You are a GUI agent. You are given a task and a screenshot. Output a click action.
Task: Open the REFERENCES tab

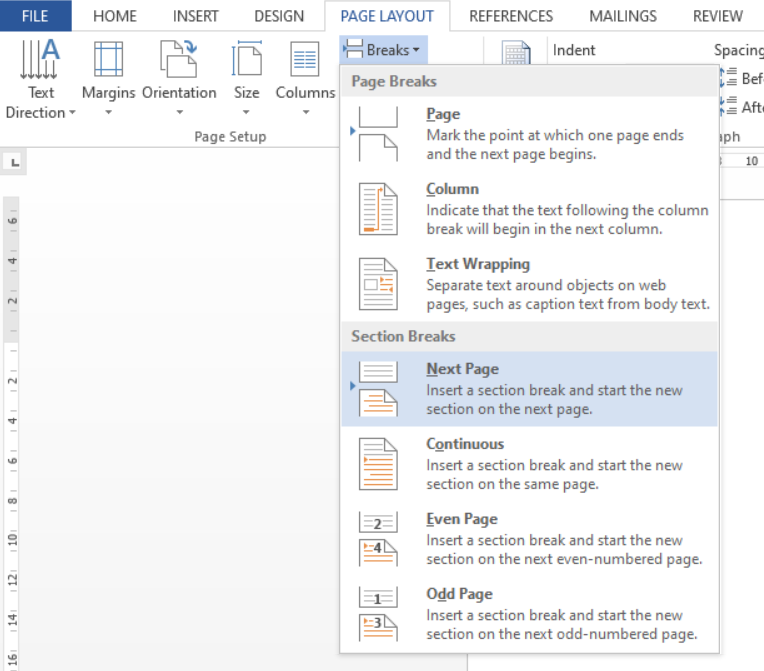coord(511,16)
